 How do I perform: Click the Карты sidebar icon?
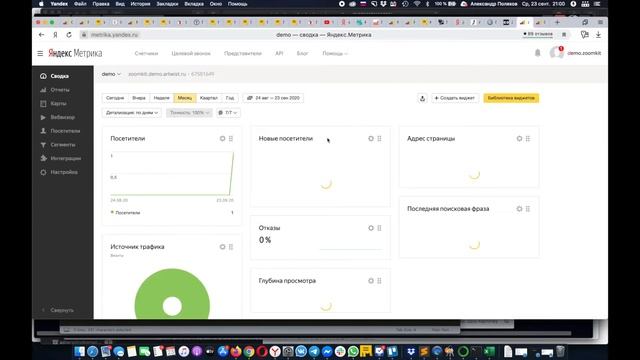[43, 104]
